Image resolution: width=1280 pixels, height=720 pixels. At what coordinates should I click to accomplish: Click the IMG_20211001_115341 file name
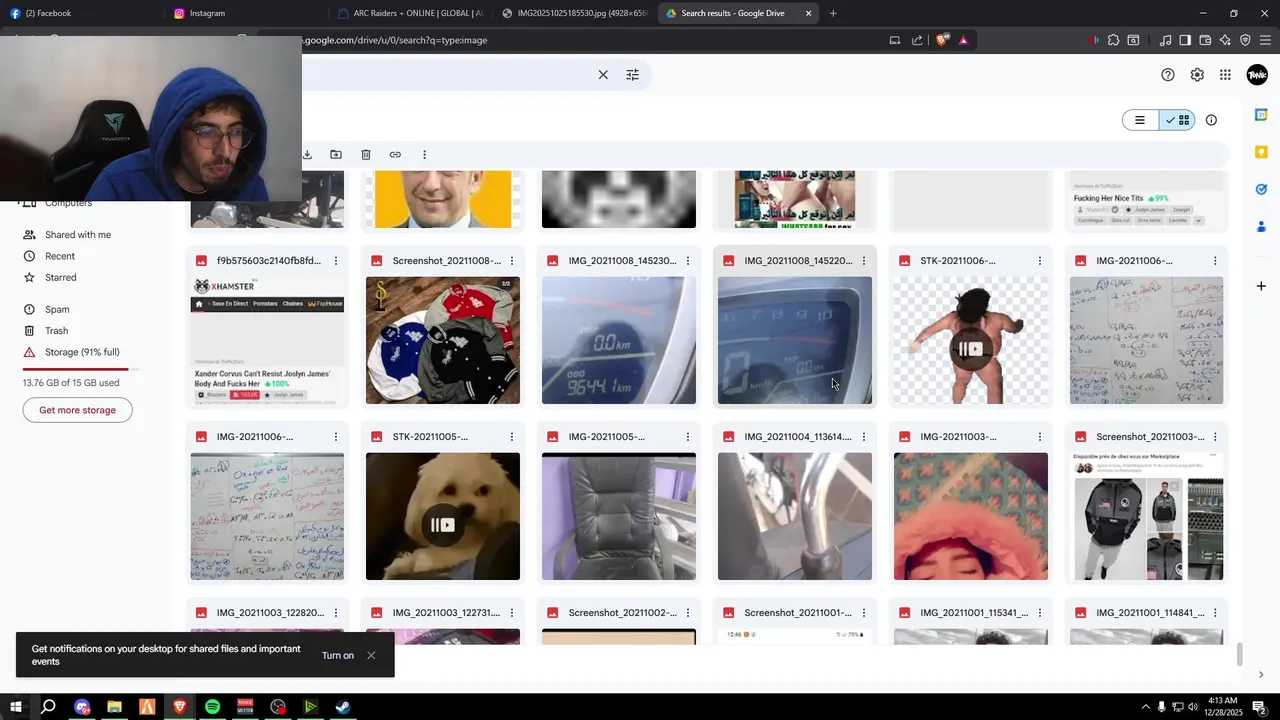[974, 613]
